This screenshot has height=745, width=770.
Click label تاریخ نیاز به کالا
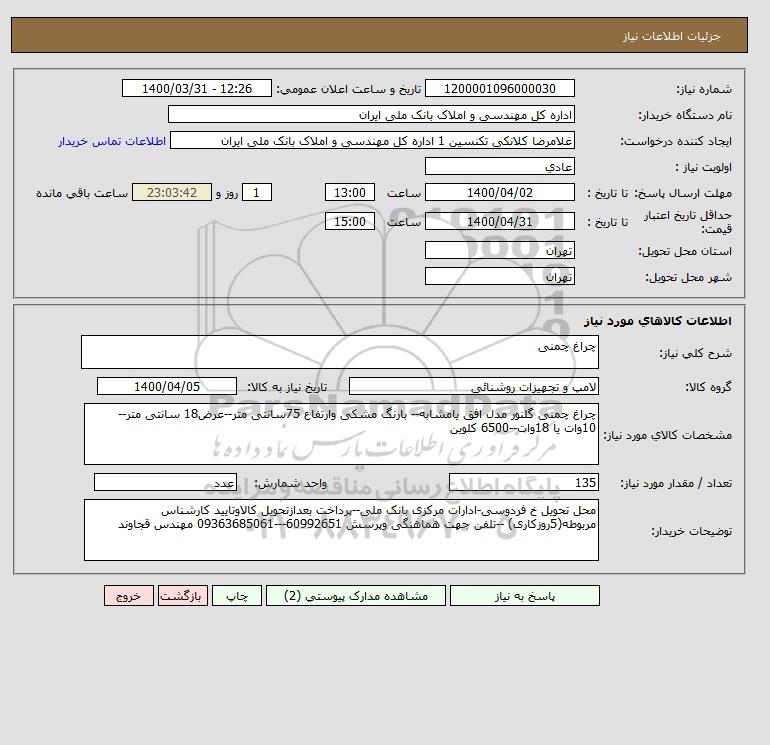[x=287, y=387]
